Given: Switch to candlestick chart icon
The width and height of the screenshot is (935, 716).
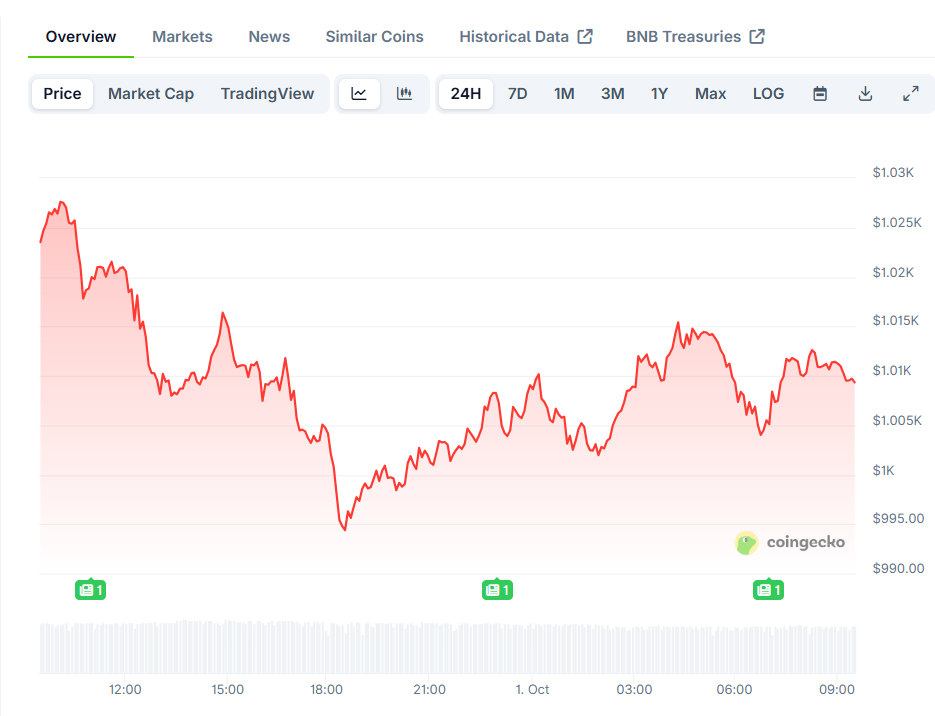Looking at the screenshot, I should (404, 94).
